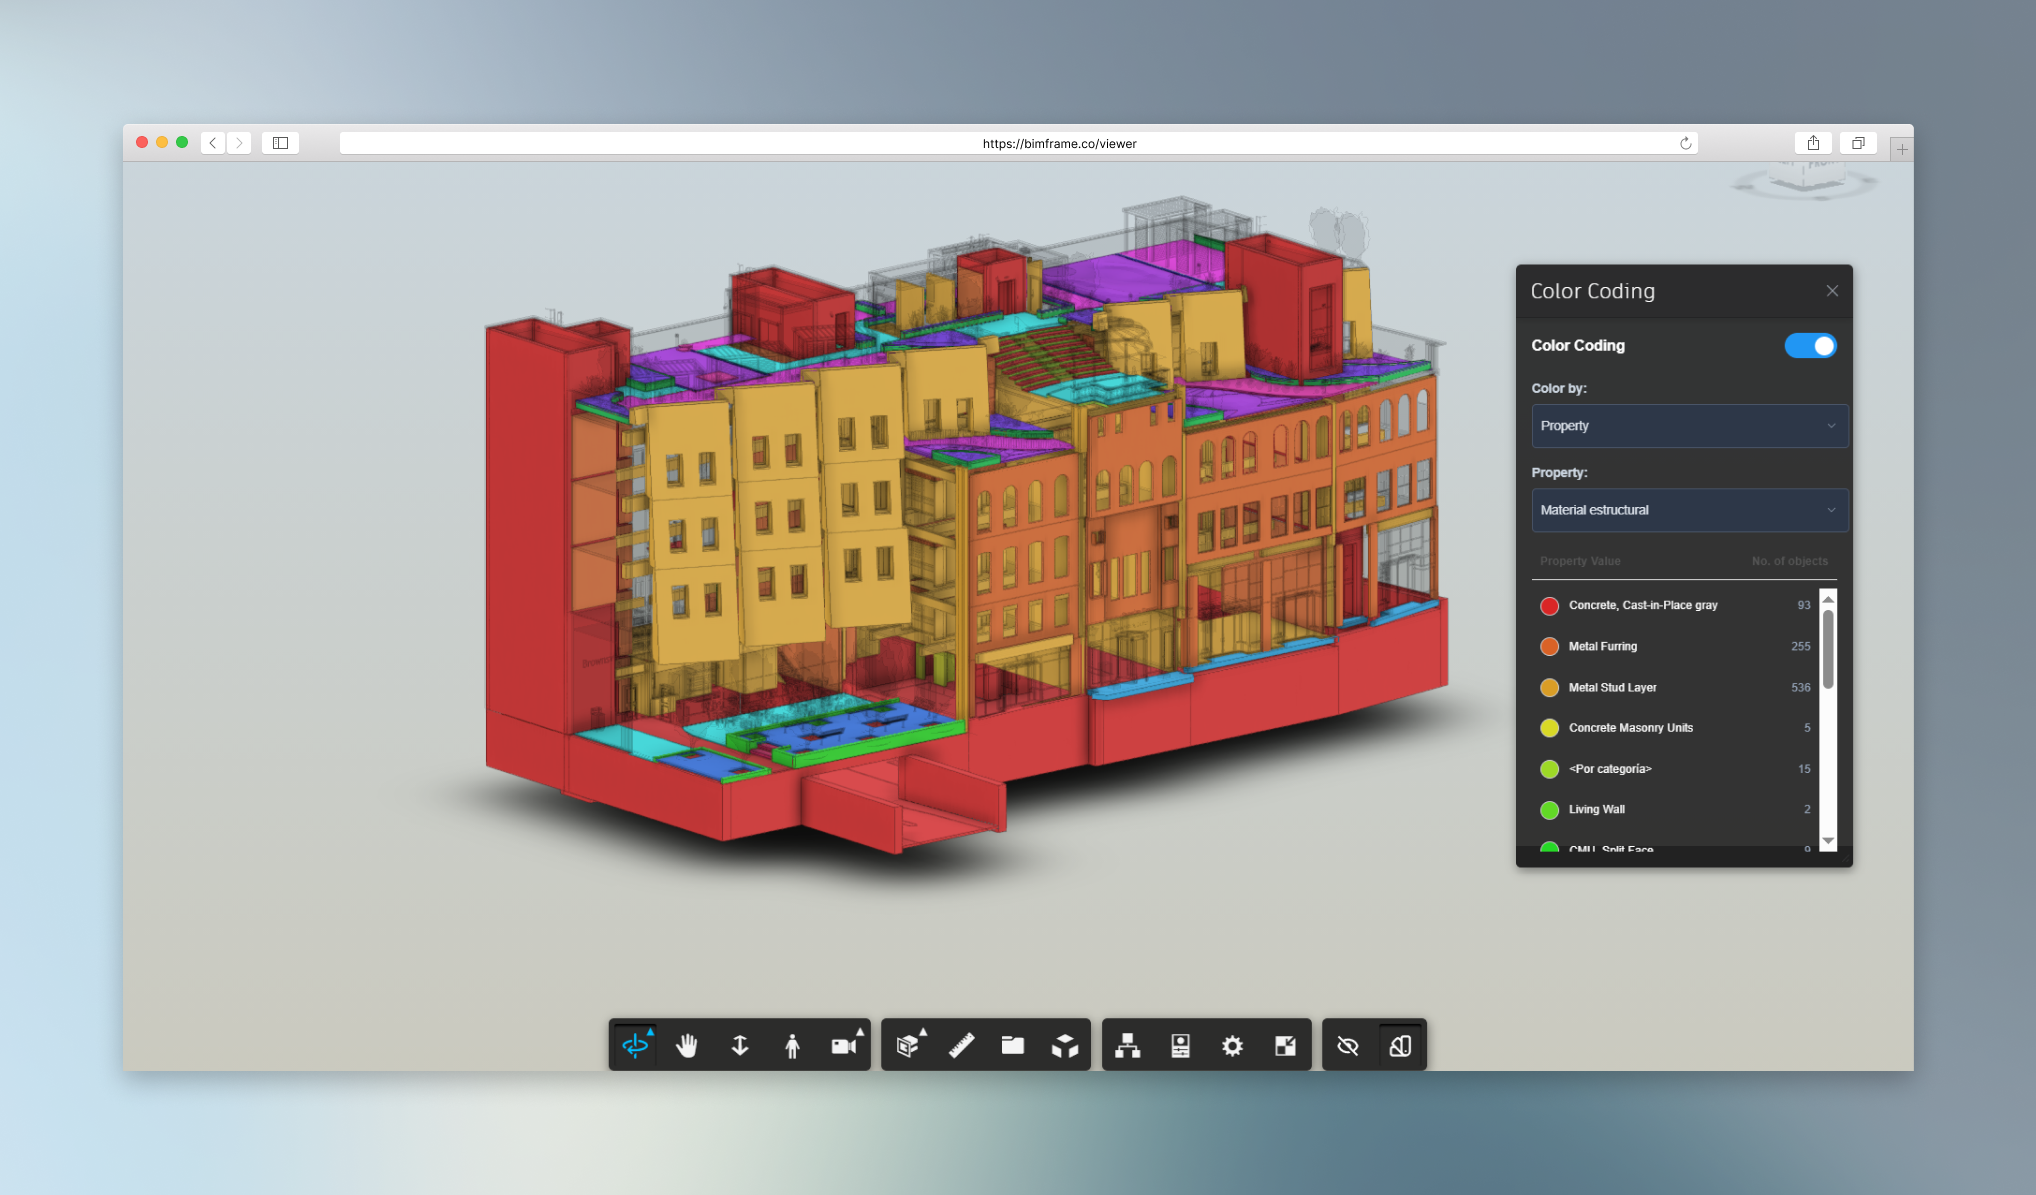Open the browser Share menu
The width and height of the screenshot is (2036, 1195).
click(x=1813, y=143)
